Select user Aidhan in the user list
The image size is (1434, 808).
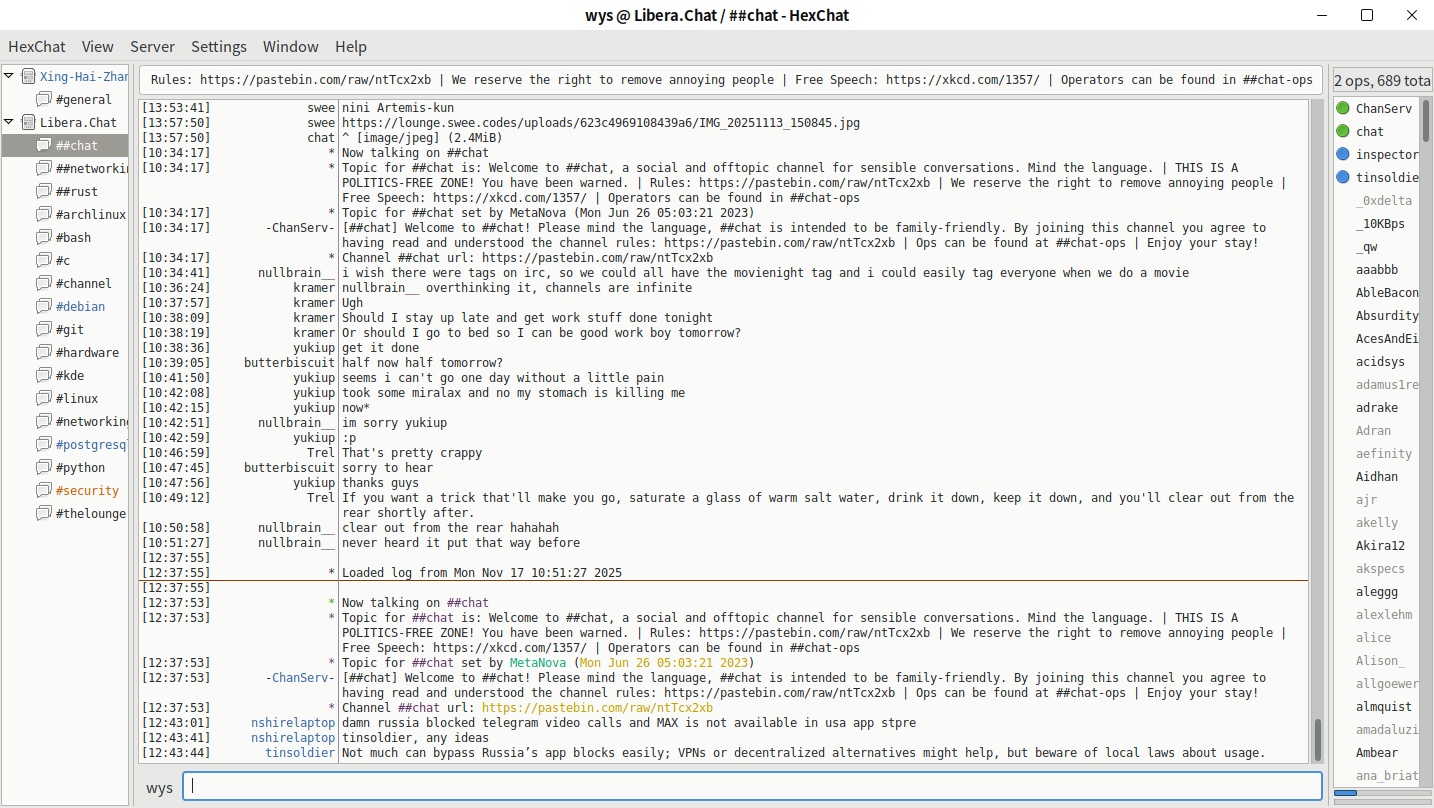coord(1377,476)
